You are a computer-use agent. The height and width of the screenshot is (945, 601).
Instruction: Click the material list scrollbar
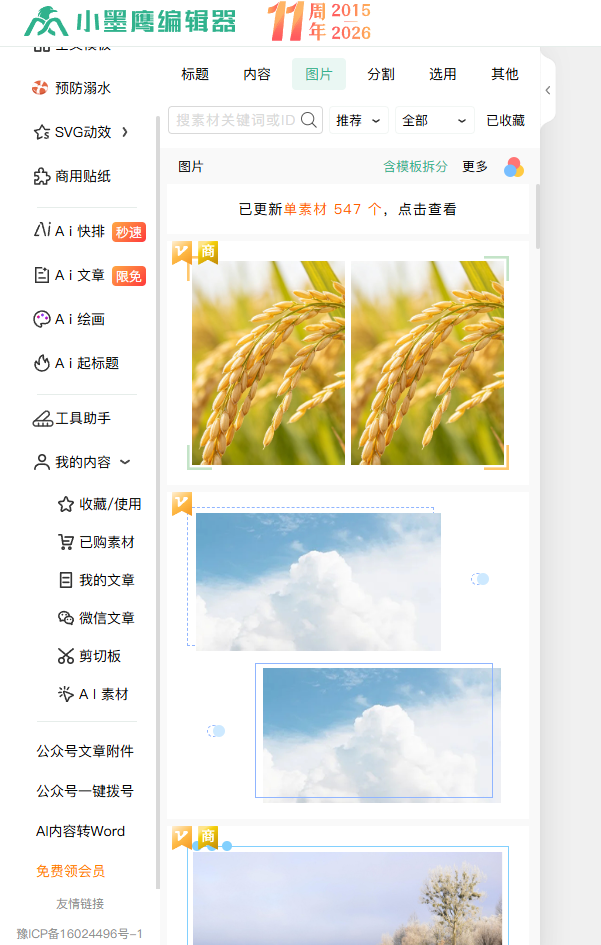pyautogui.click(x=538, y=217)
